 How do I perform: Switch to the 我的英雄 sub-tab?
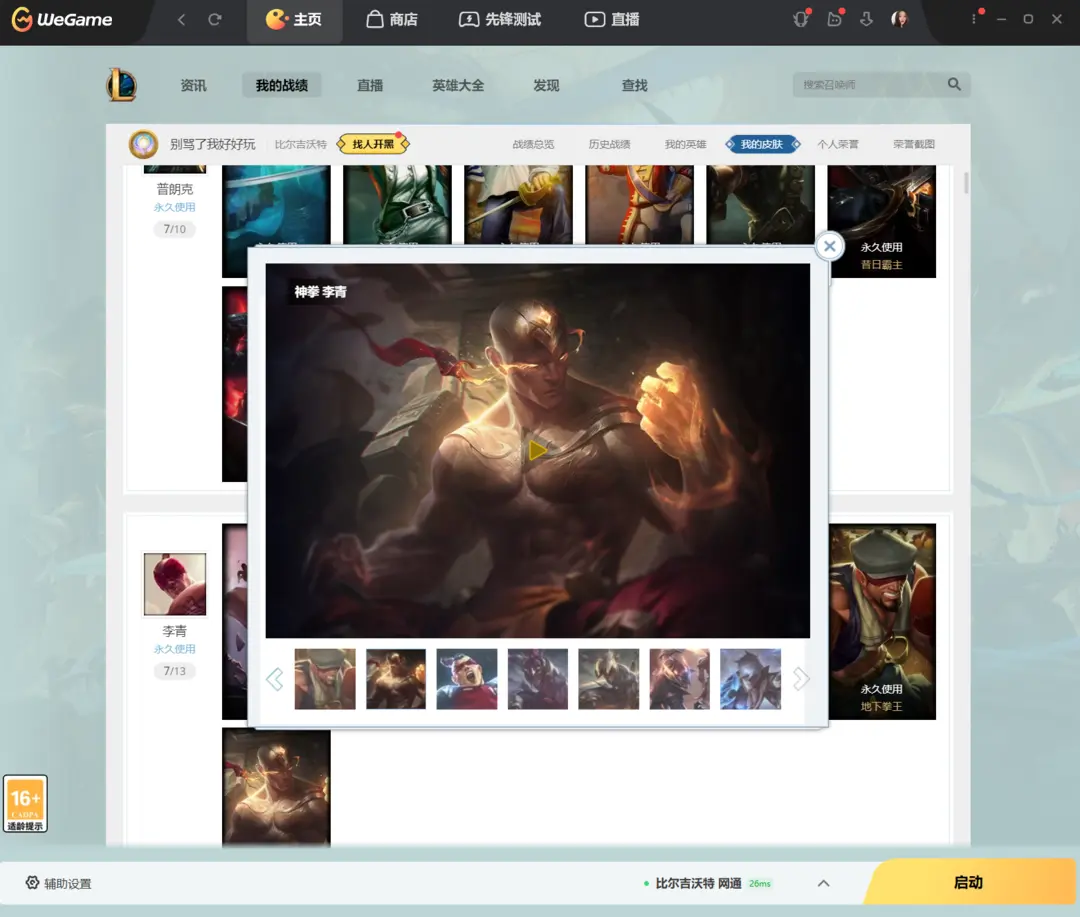[685, 144]
